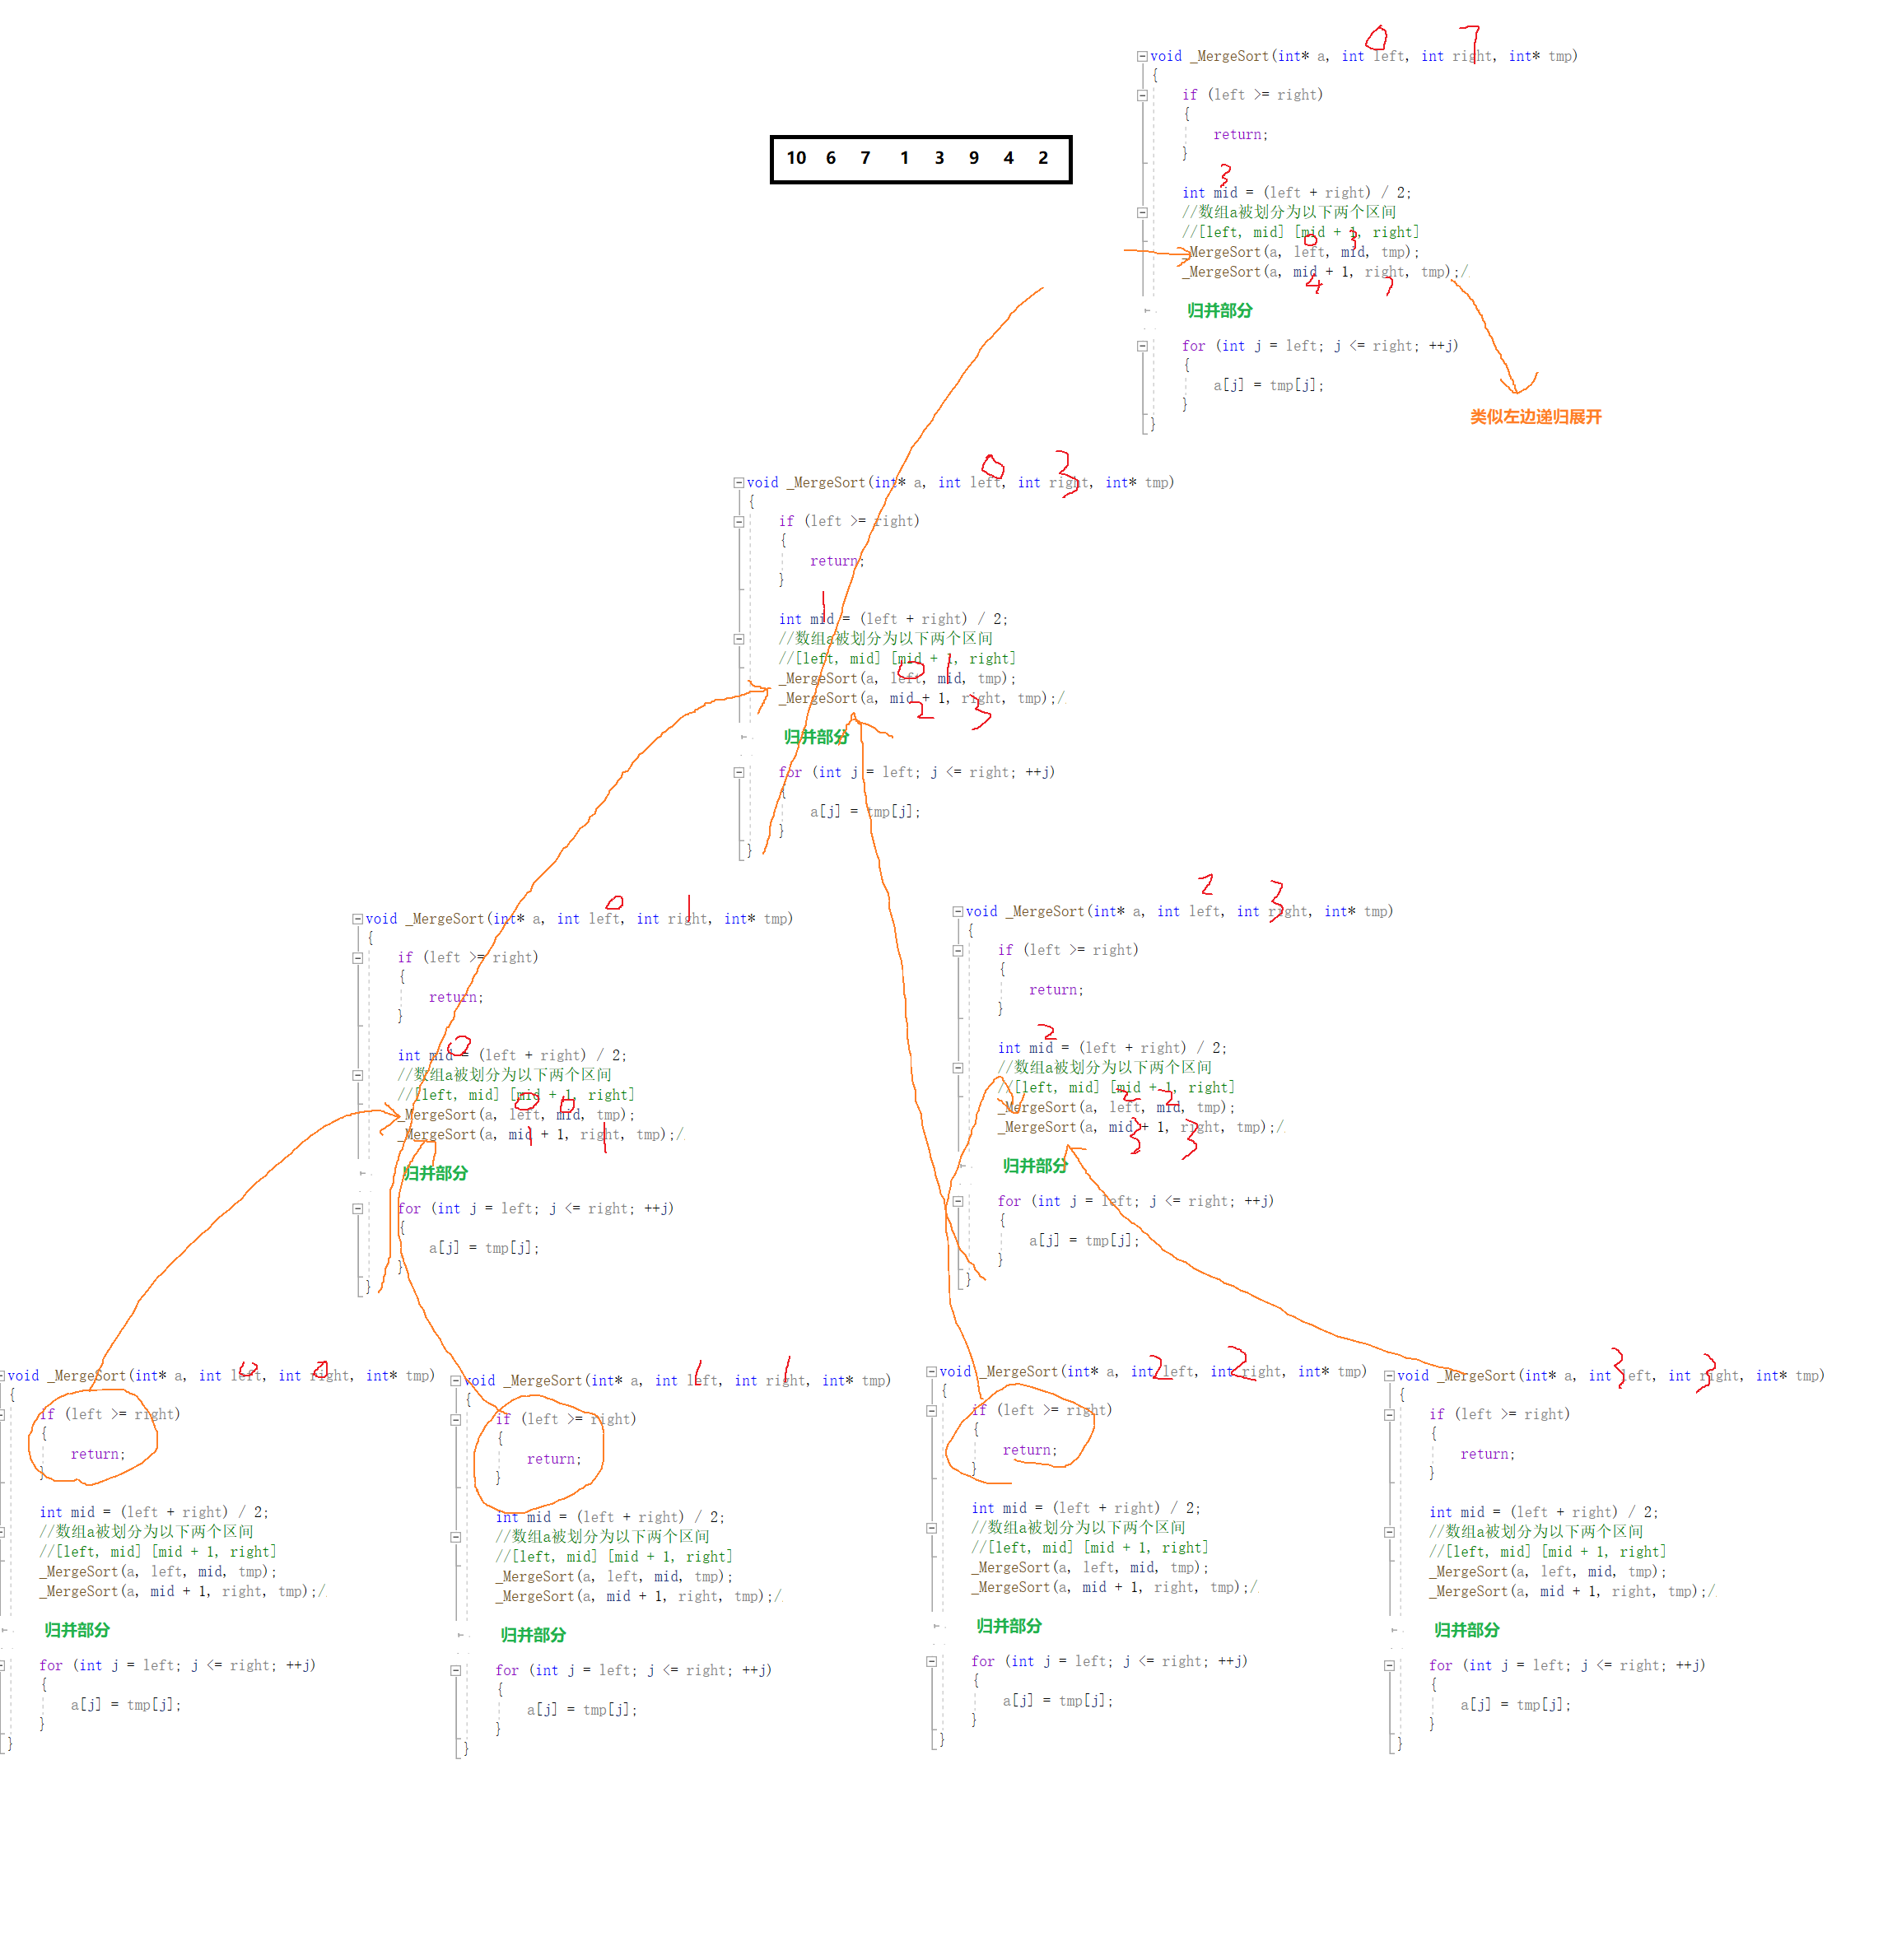Collapse void _MergeSort fold in block below the array box
Screen dimensions: 1883x1960
(x=738, y=483)
